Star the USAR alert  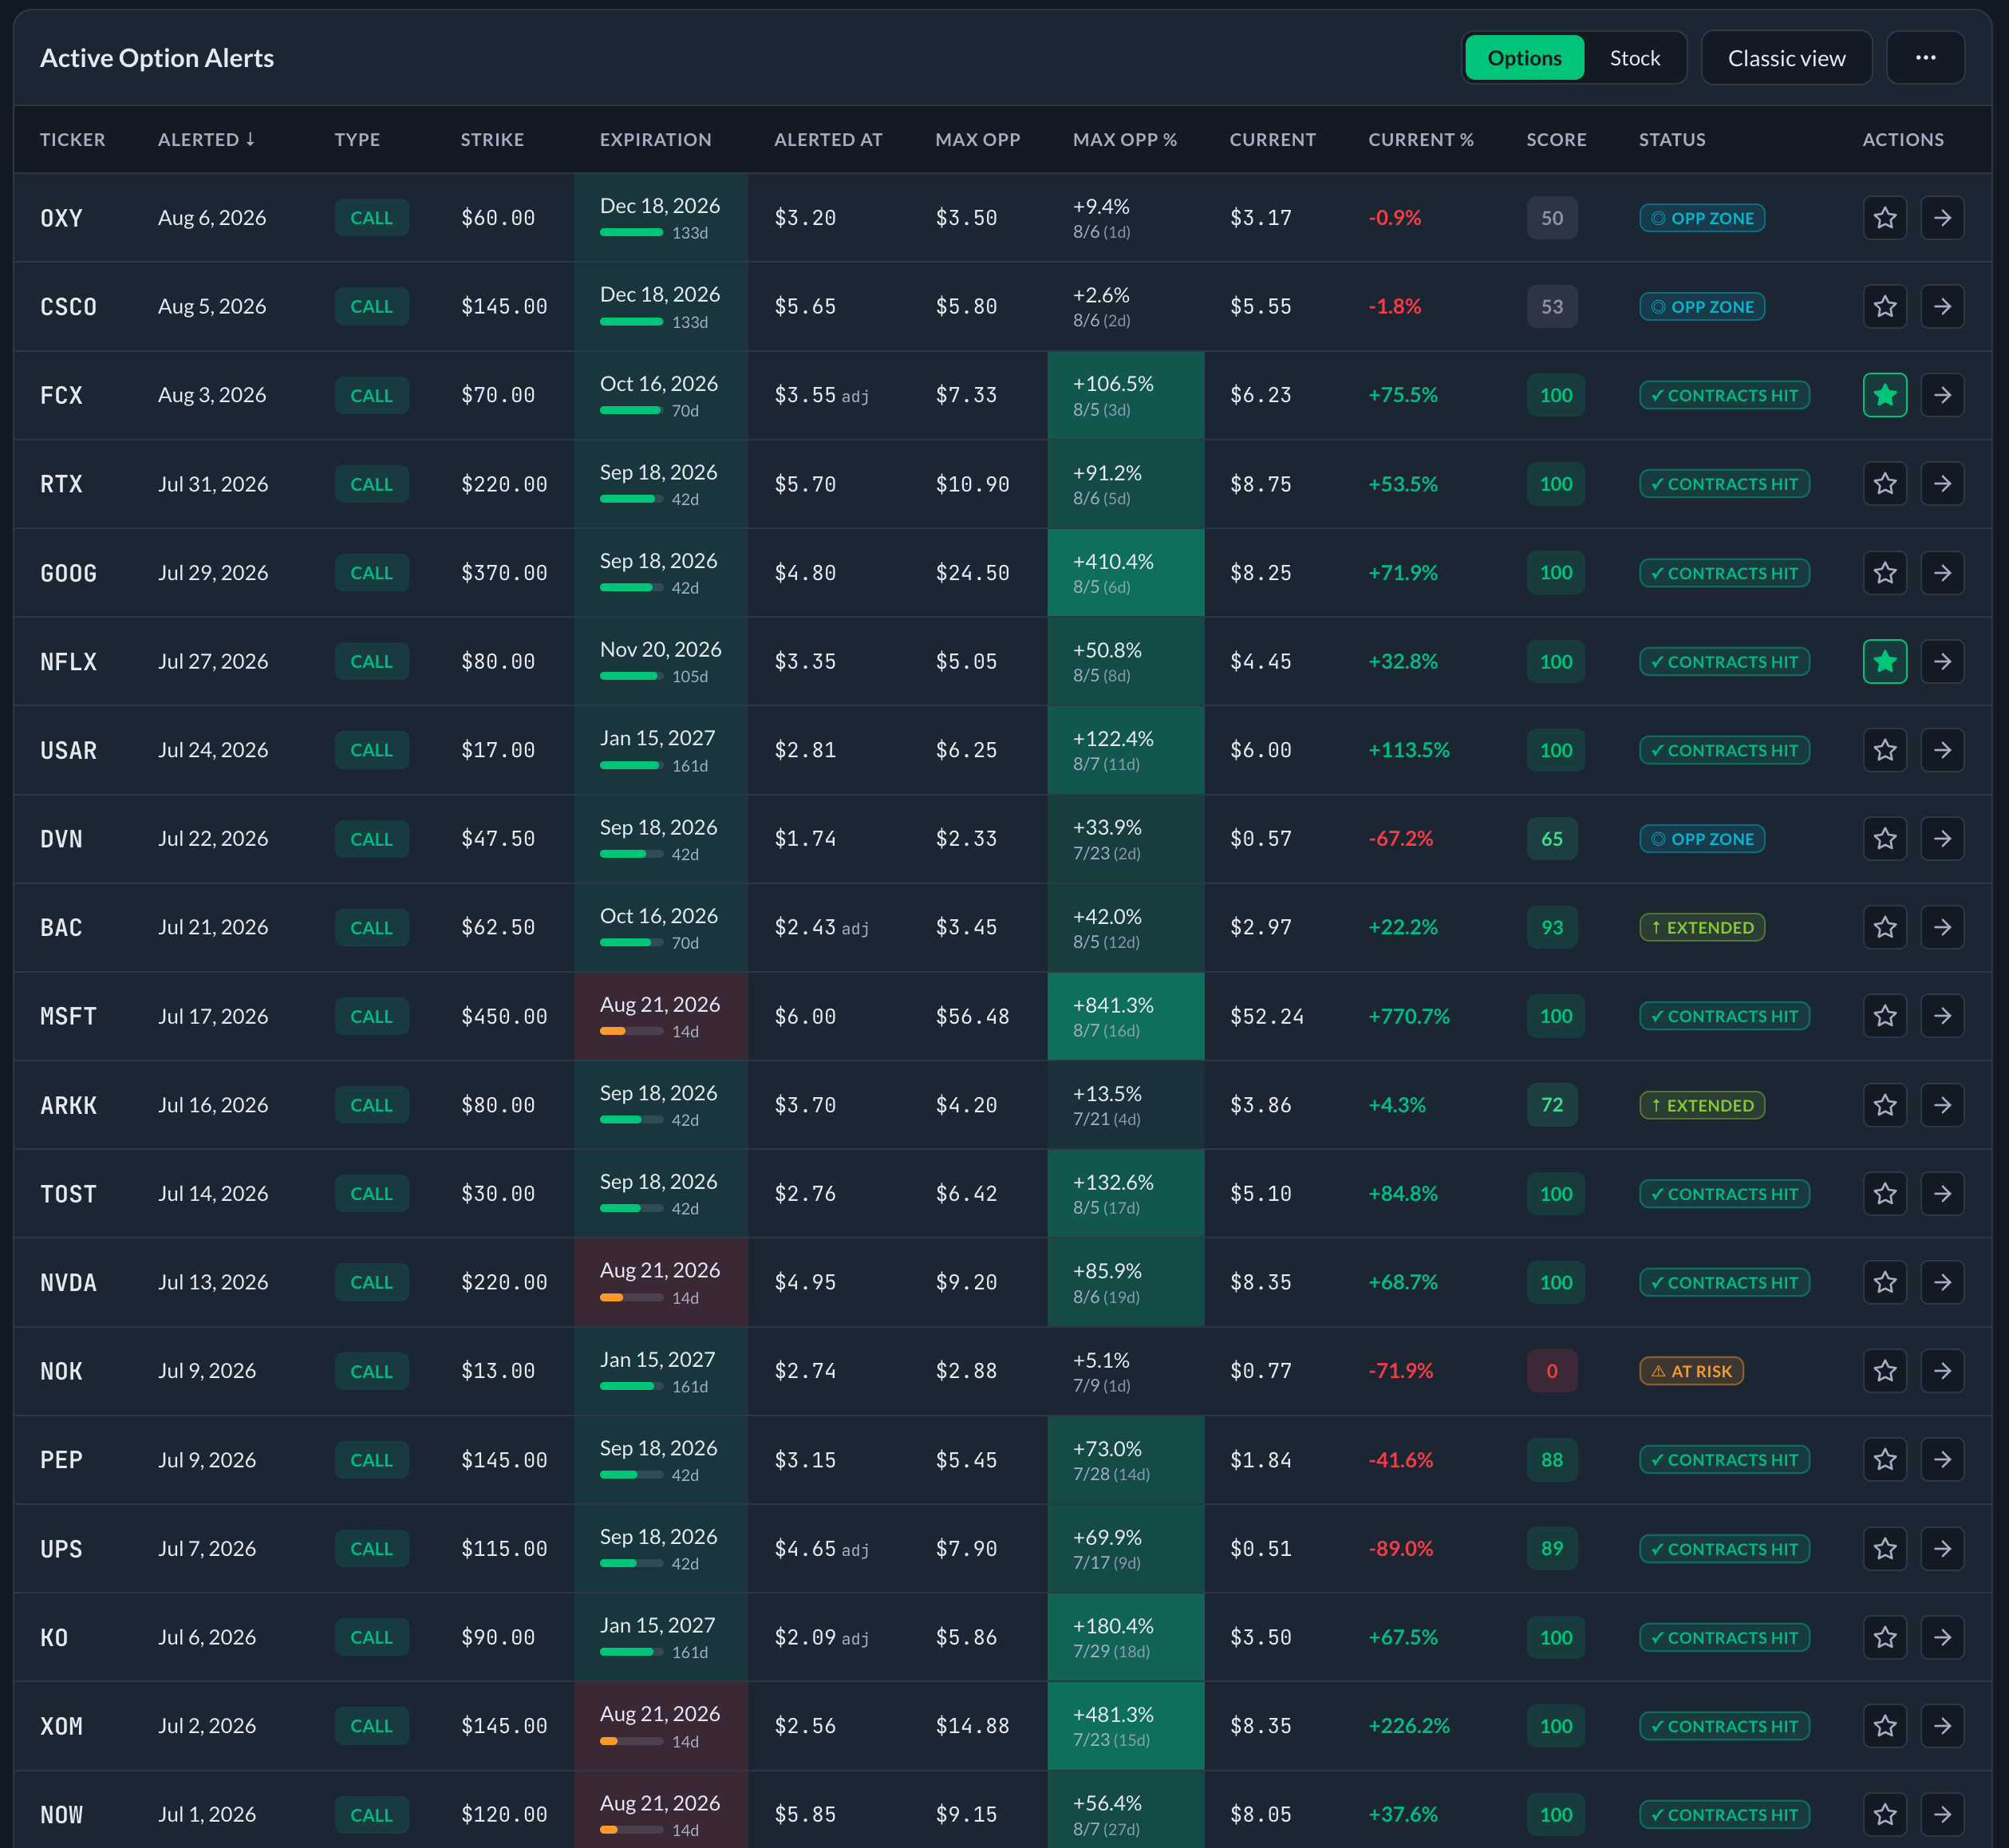1884,750
